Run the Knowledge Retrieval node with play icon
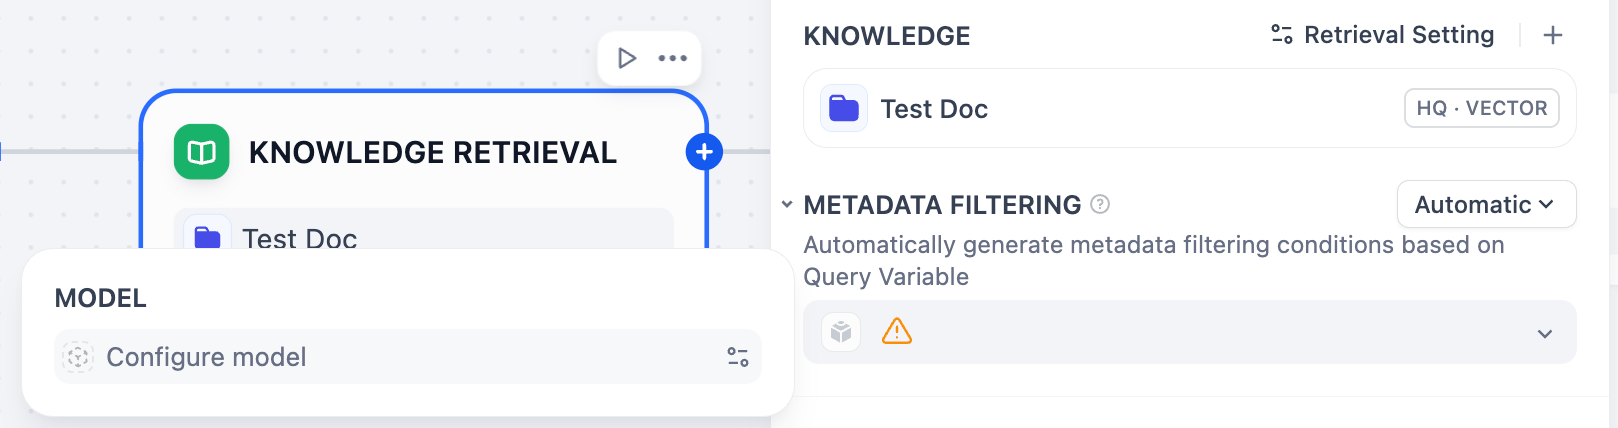This screenshot has width=1618, height=428. click(627, 58)
